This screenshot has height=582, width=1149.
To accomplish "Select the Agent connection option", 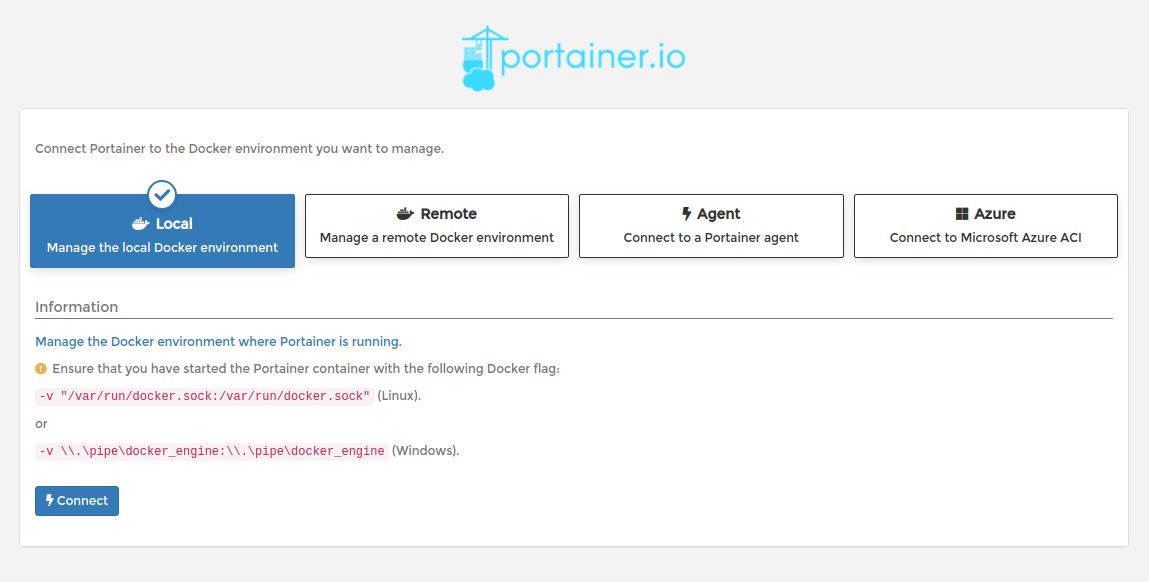I will pos(711,226).
